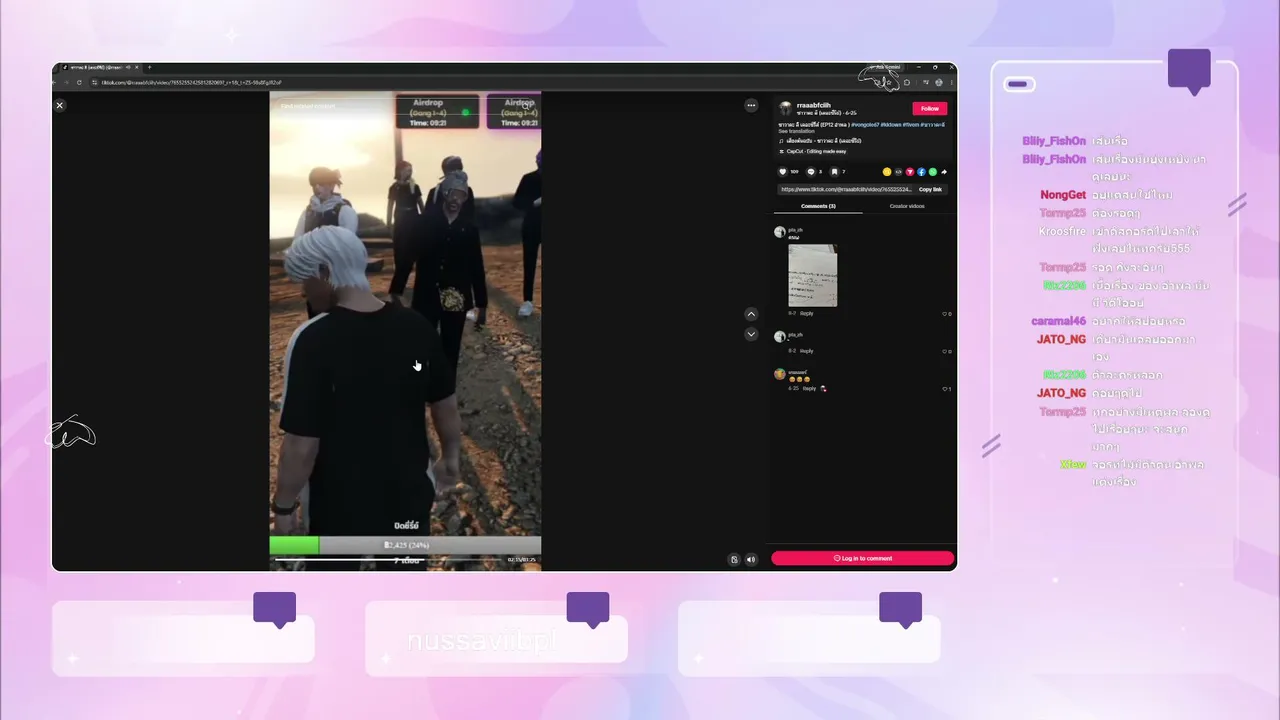Click the embed code icon

898,172
